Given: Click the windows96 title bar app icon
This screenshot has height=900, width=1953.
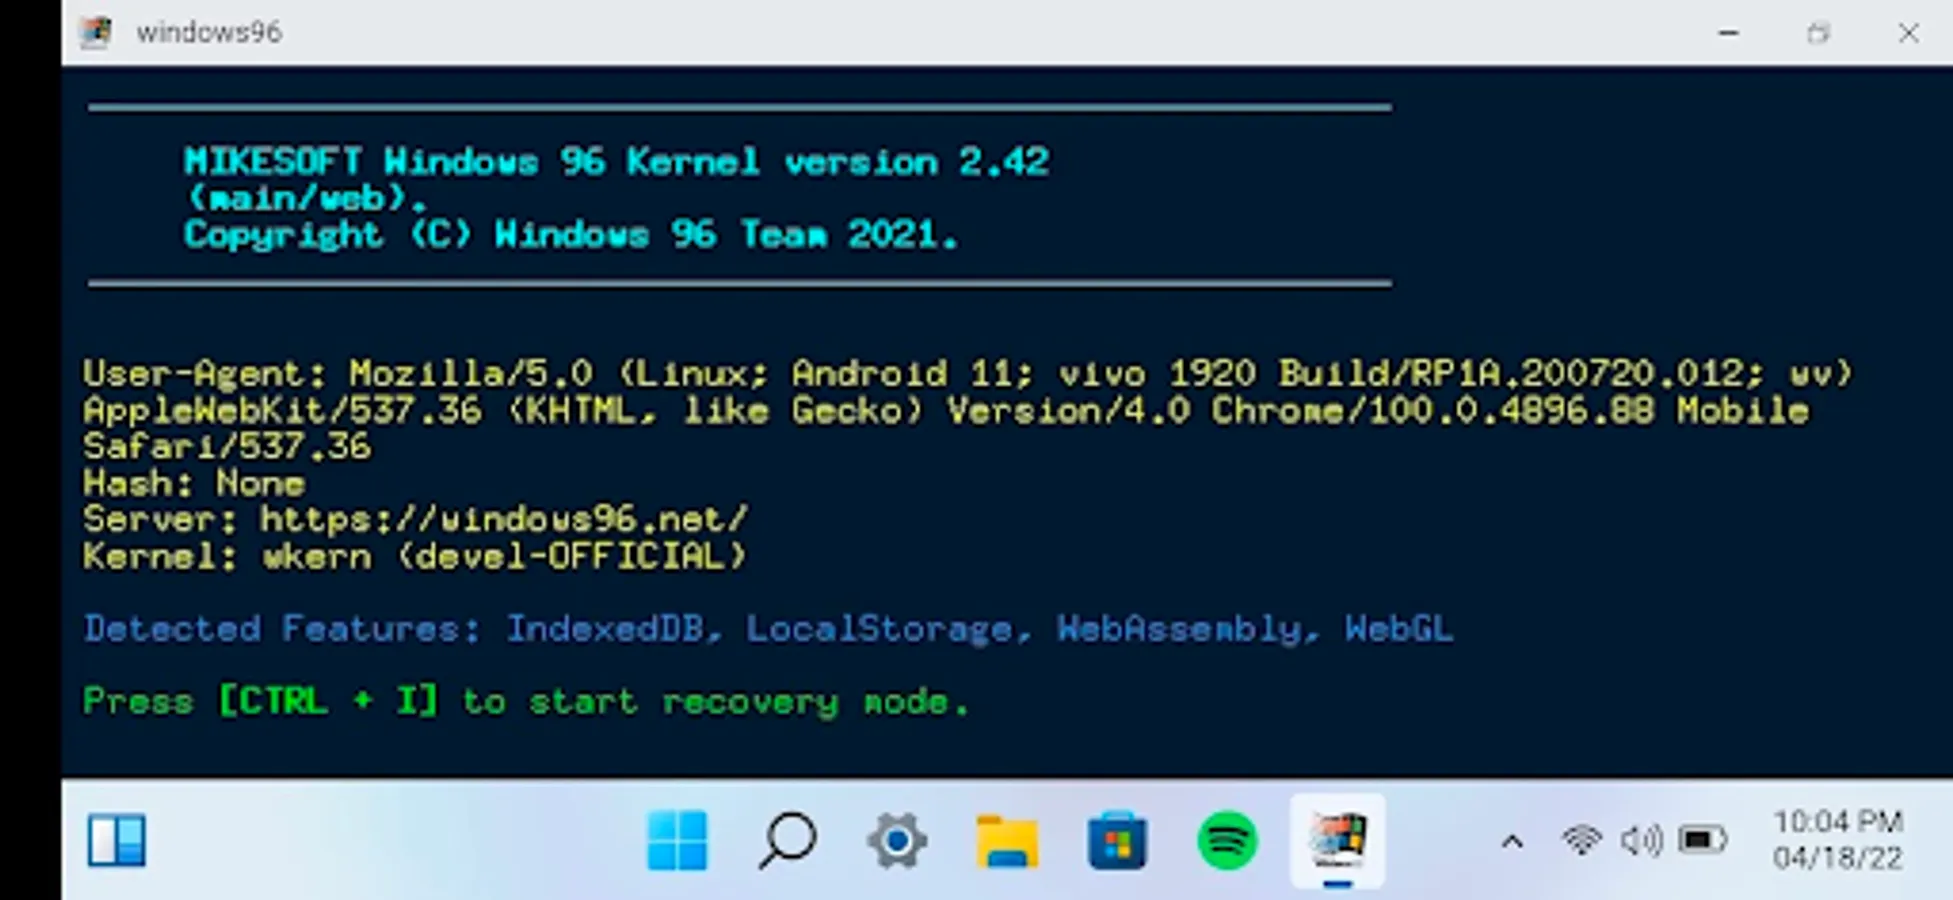Looking at the screenshot, I should click(x=96, y=32).
